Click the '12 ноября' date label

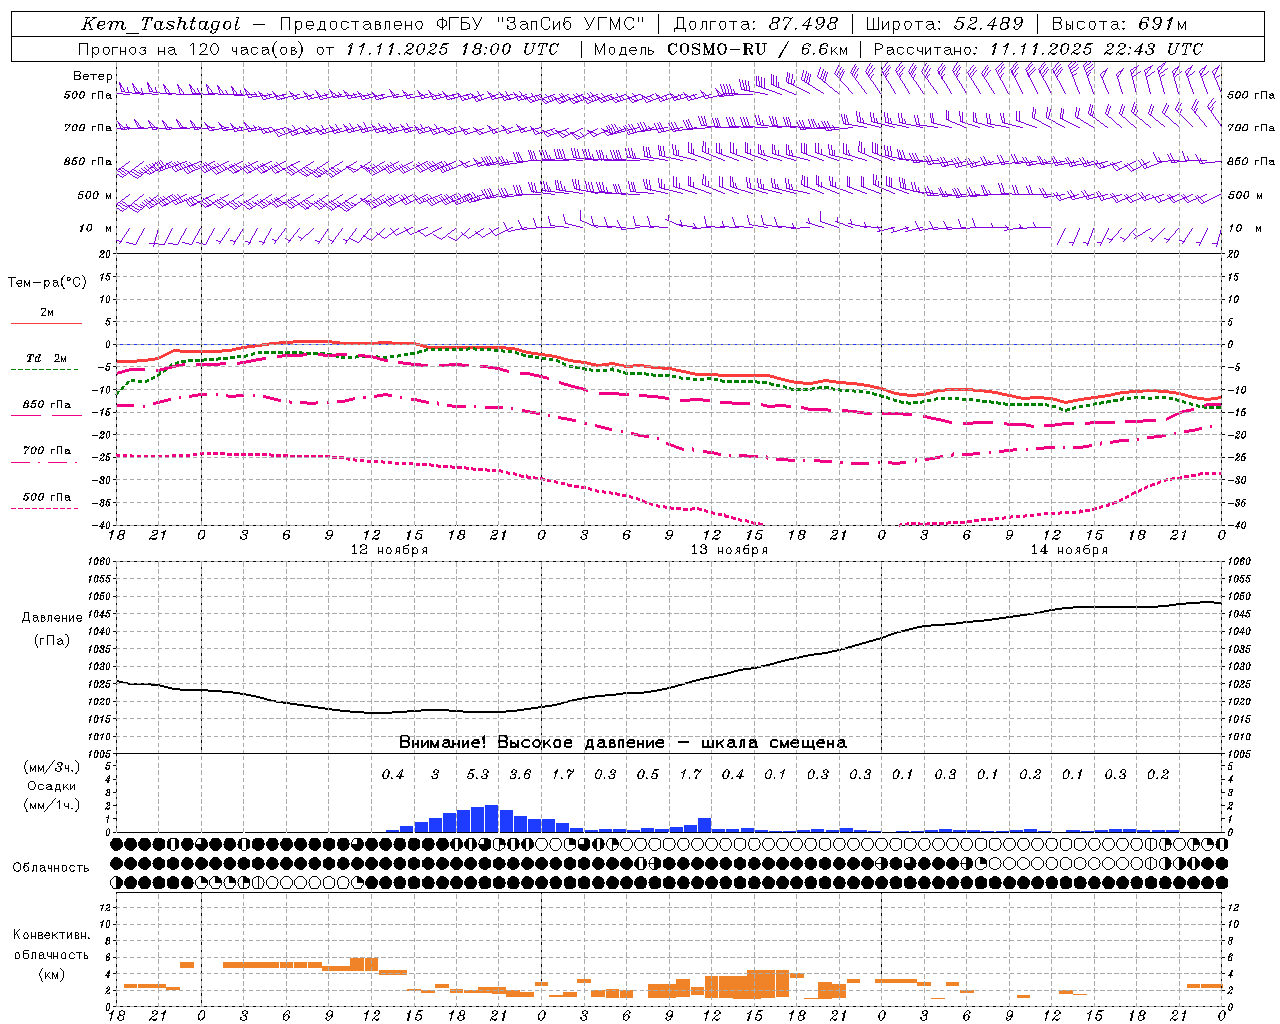(x=389, y=550)
